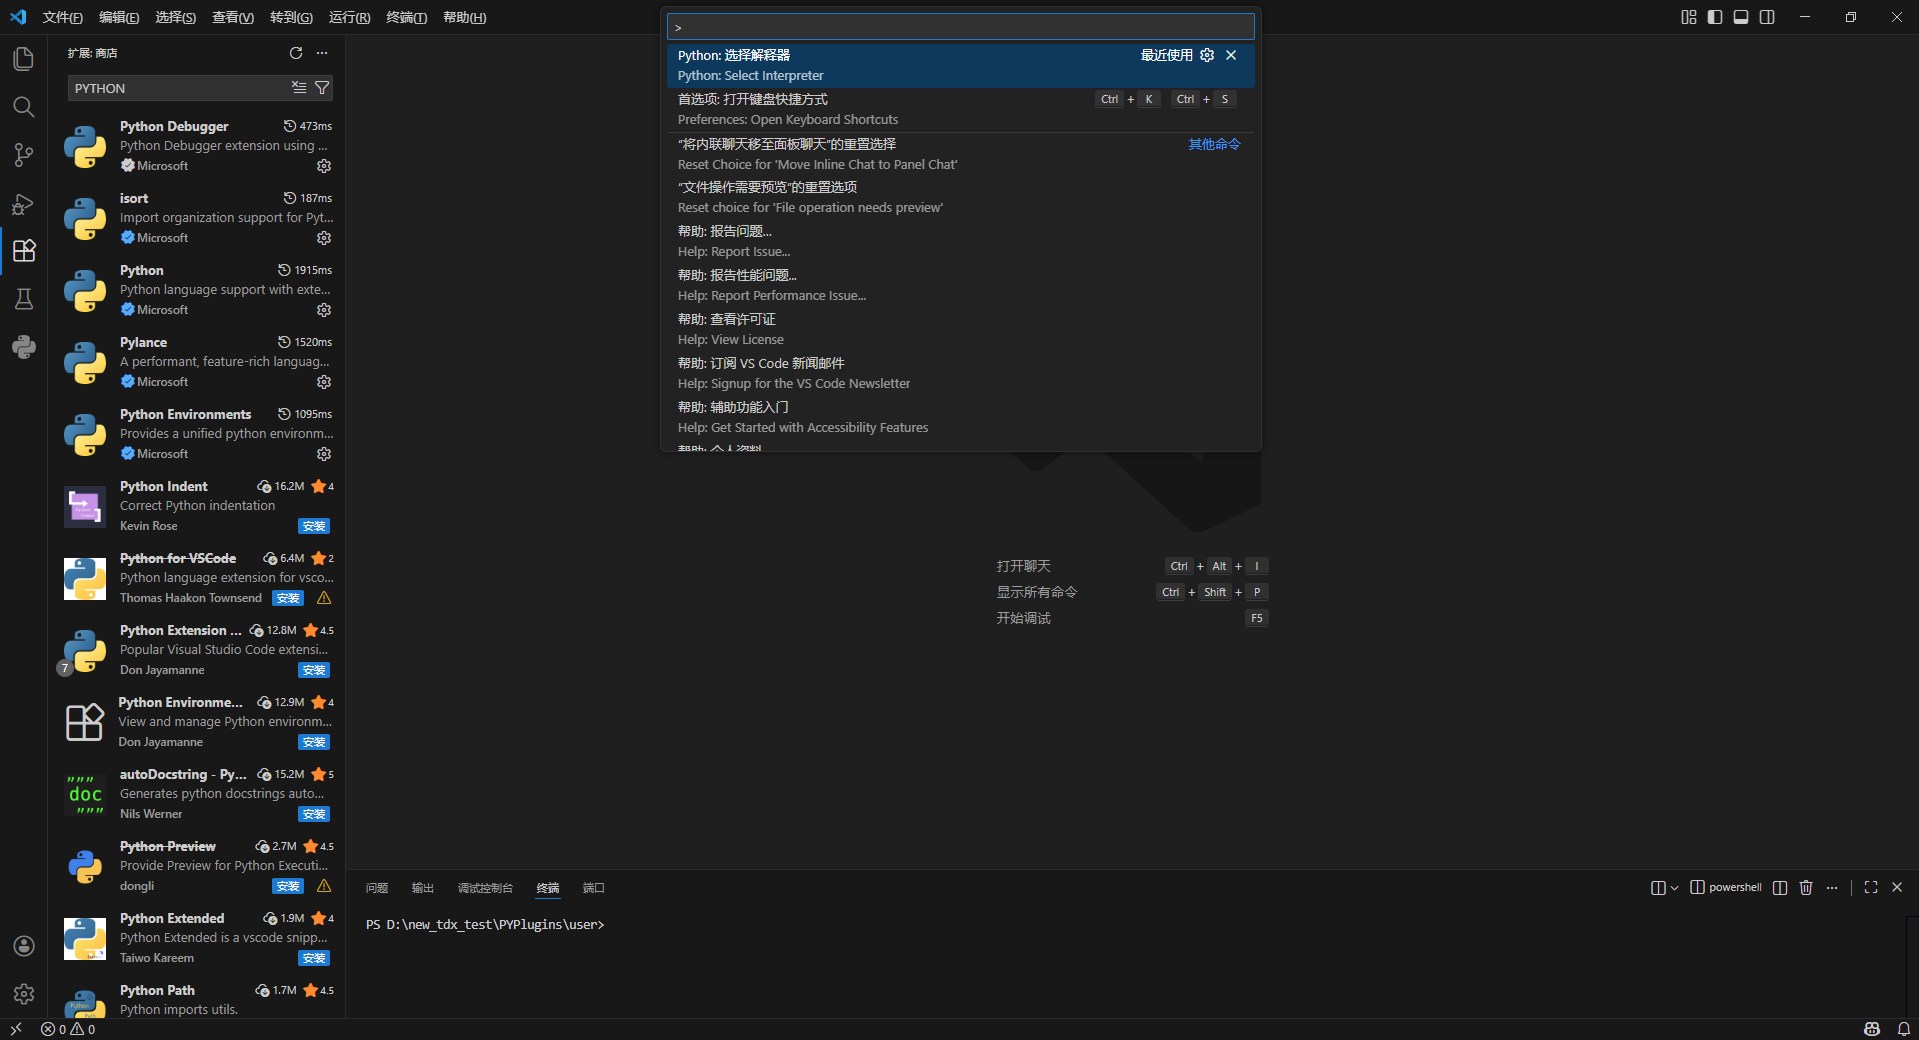The width and height of the screenshot is (1919, 1040).
Task: Open the Search view in activity bar
Action: click(24, 107)
